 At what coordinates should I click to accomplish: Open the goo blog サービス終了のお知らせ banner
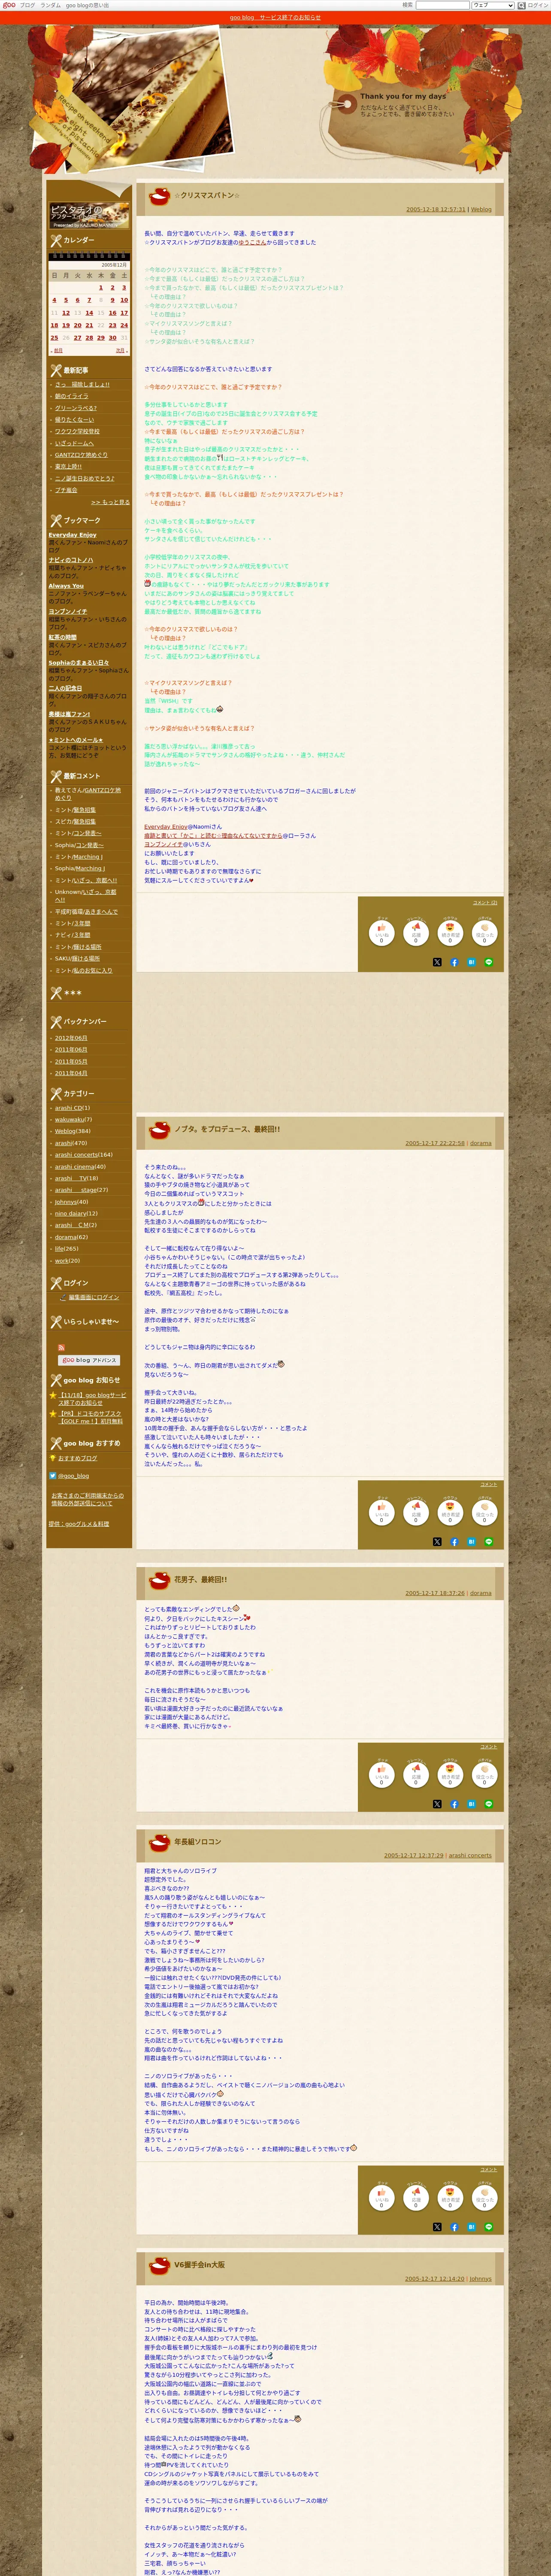275,17
